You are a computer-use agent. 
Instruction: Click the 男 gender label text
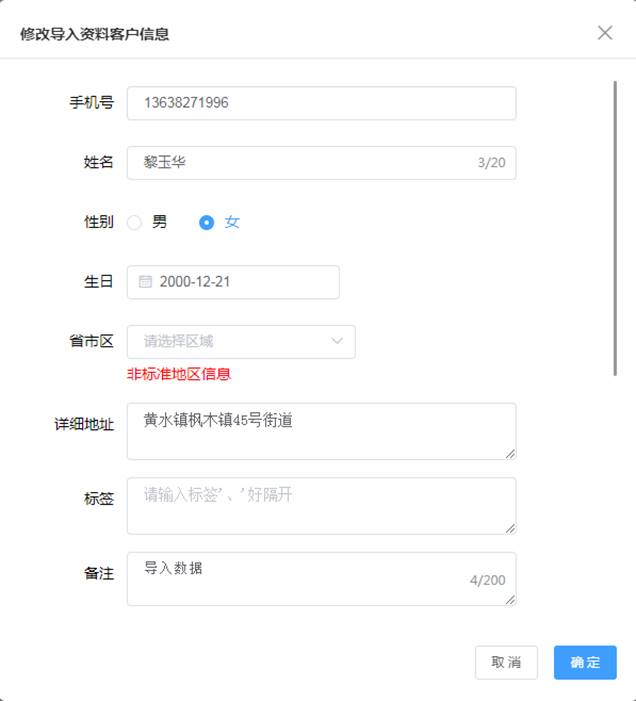tap(160, 222)
